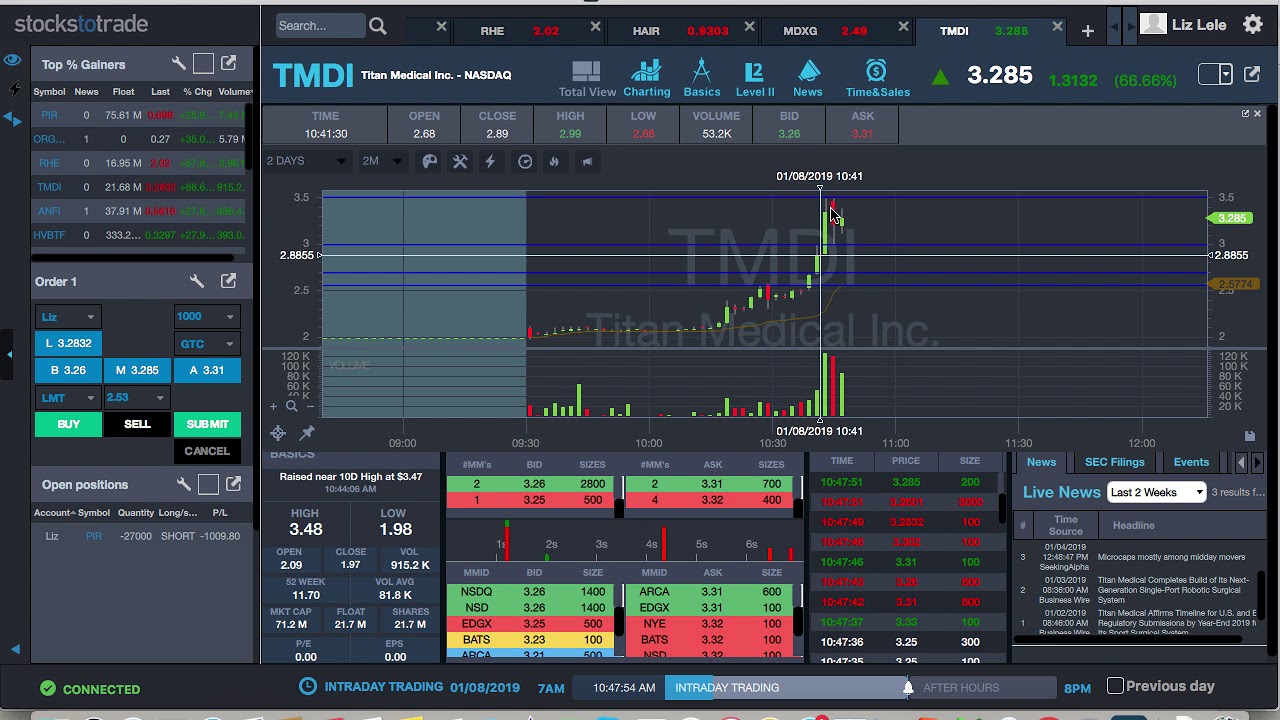Check the Previous day checkbox
Image resolution: width=1280 pixels, height=720 pixels.
[1116, 686]
